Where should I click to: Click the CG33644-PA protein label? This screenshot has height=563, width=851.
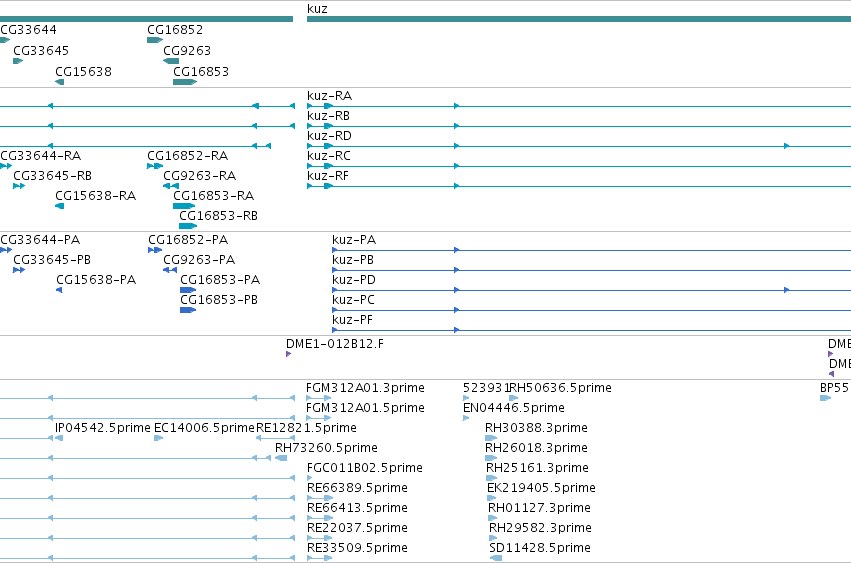[40, 240]
